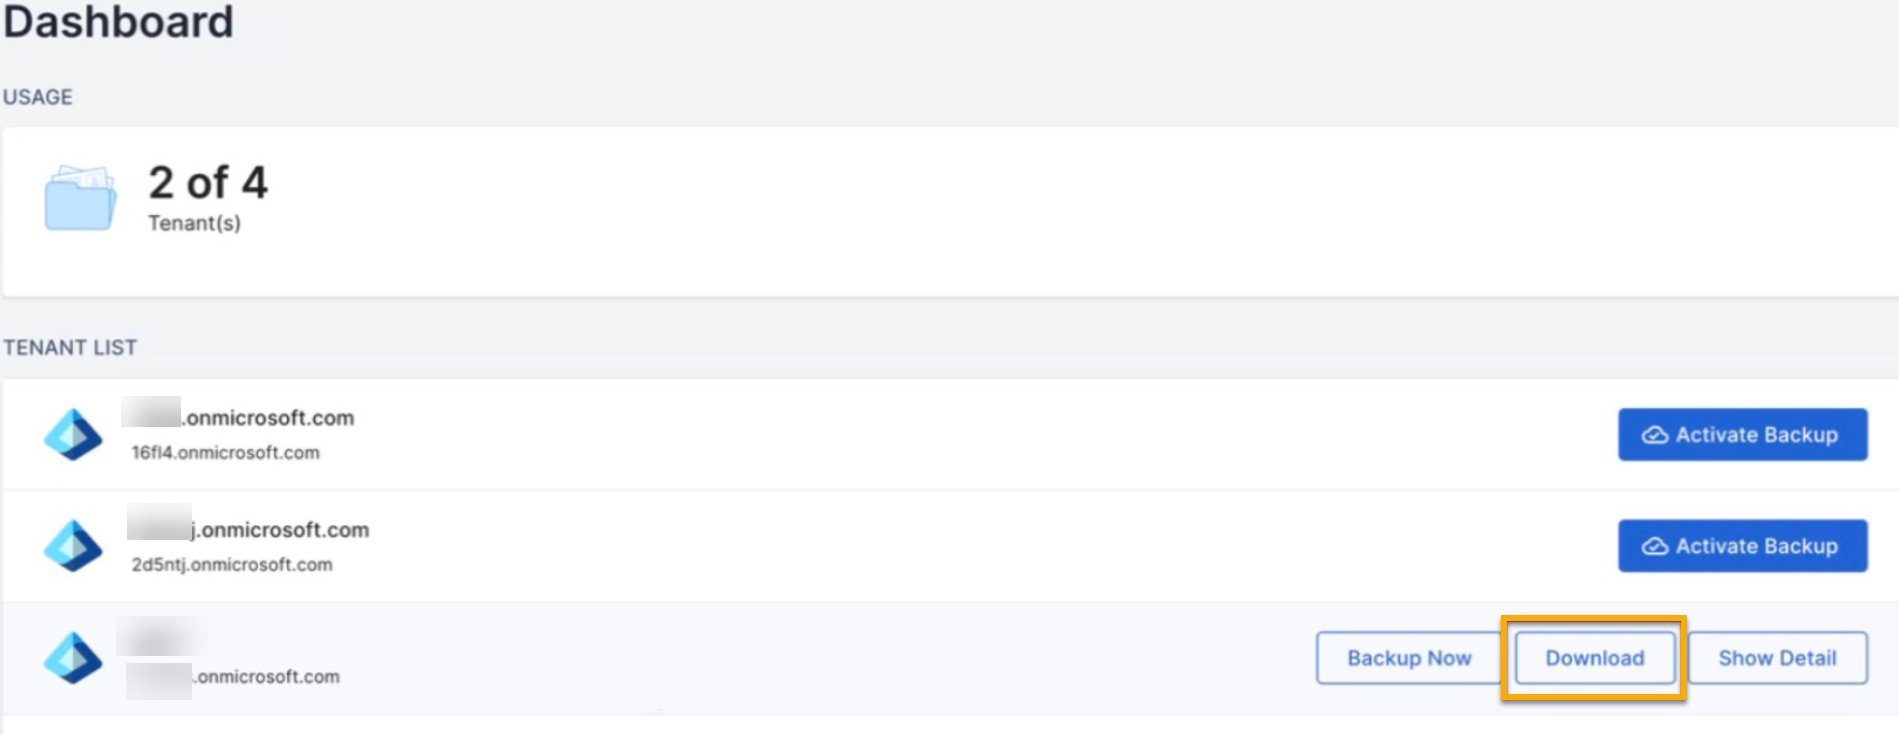This screenshot has width=1899, height=735.
Task: Click the 16fl4.onmicrosoft.com subdomain text
Action: pyautogui.click(x=226, y=453)
